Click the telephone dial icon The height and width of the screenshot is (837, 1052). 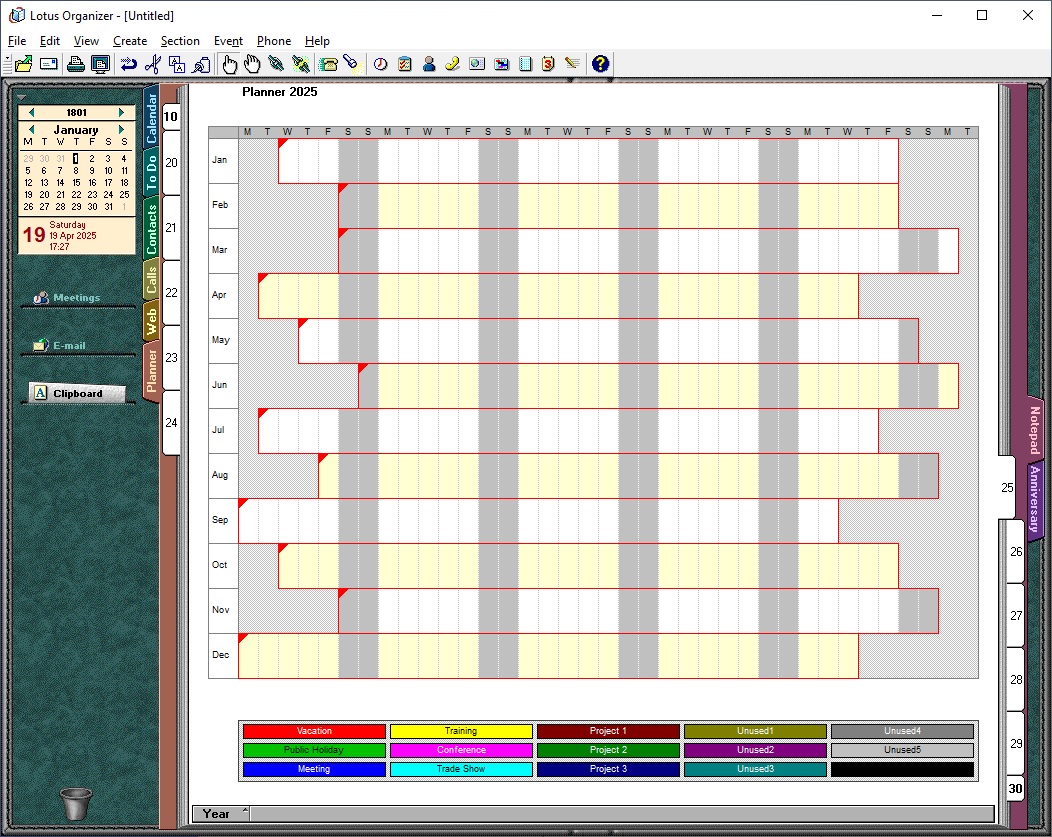[328, 64]
